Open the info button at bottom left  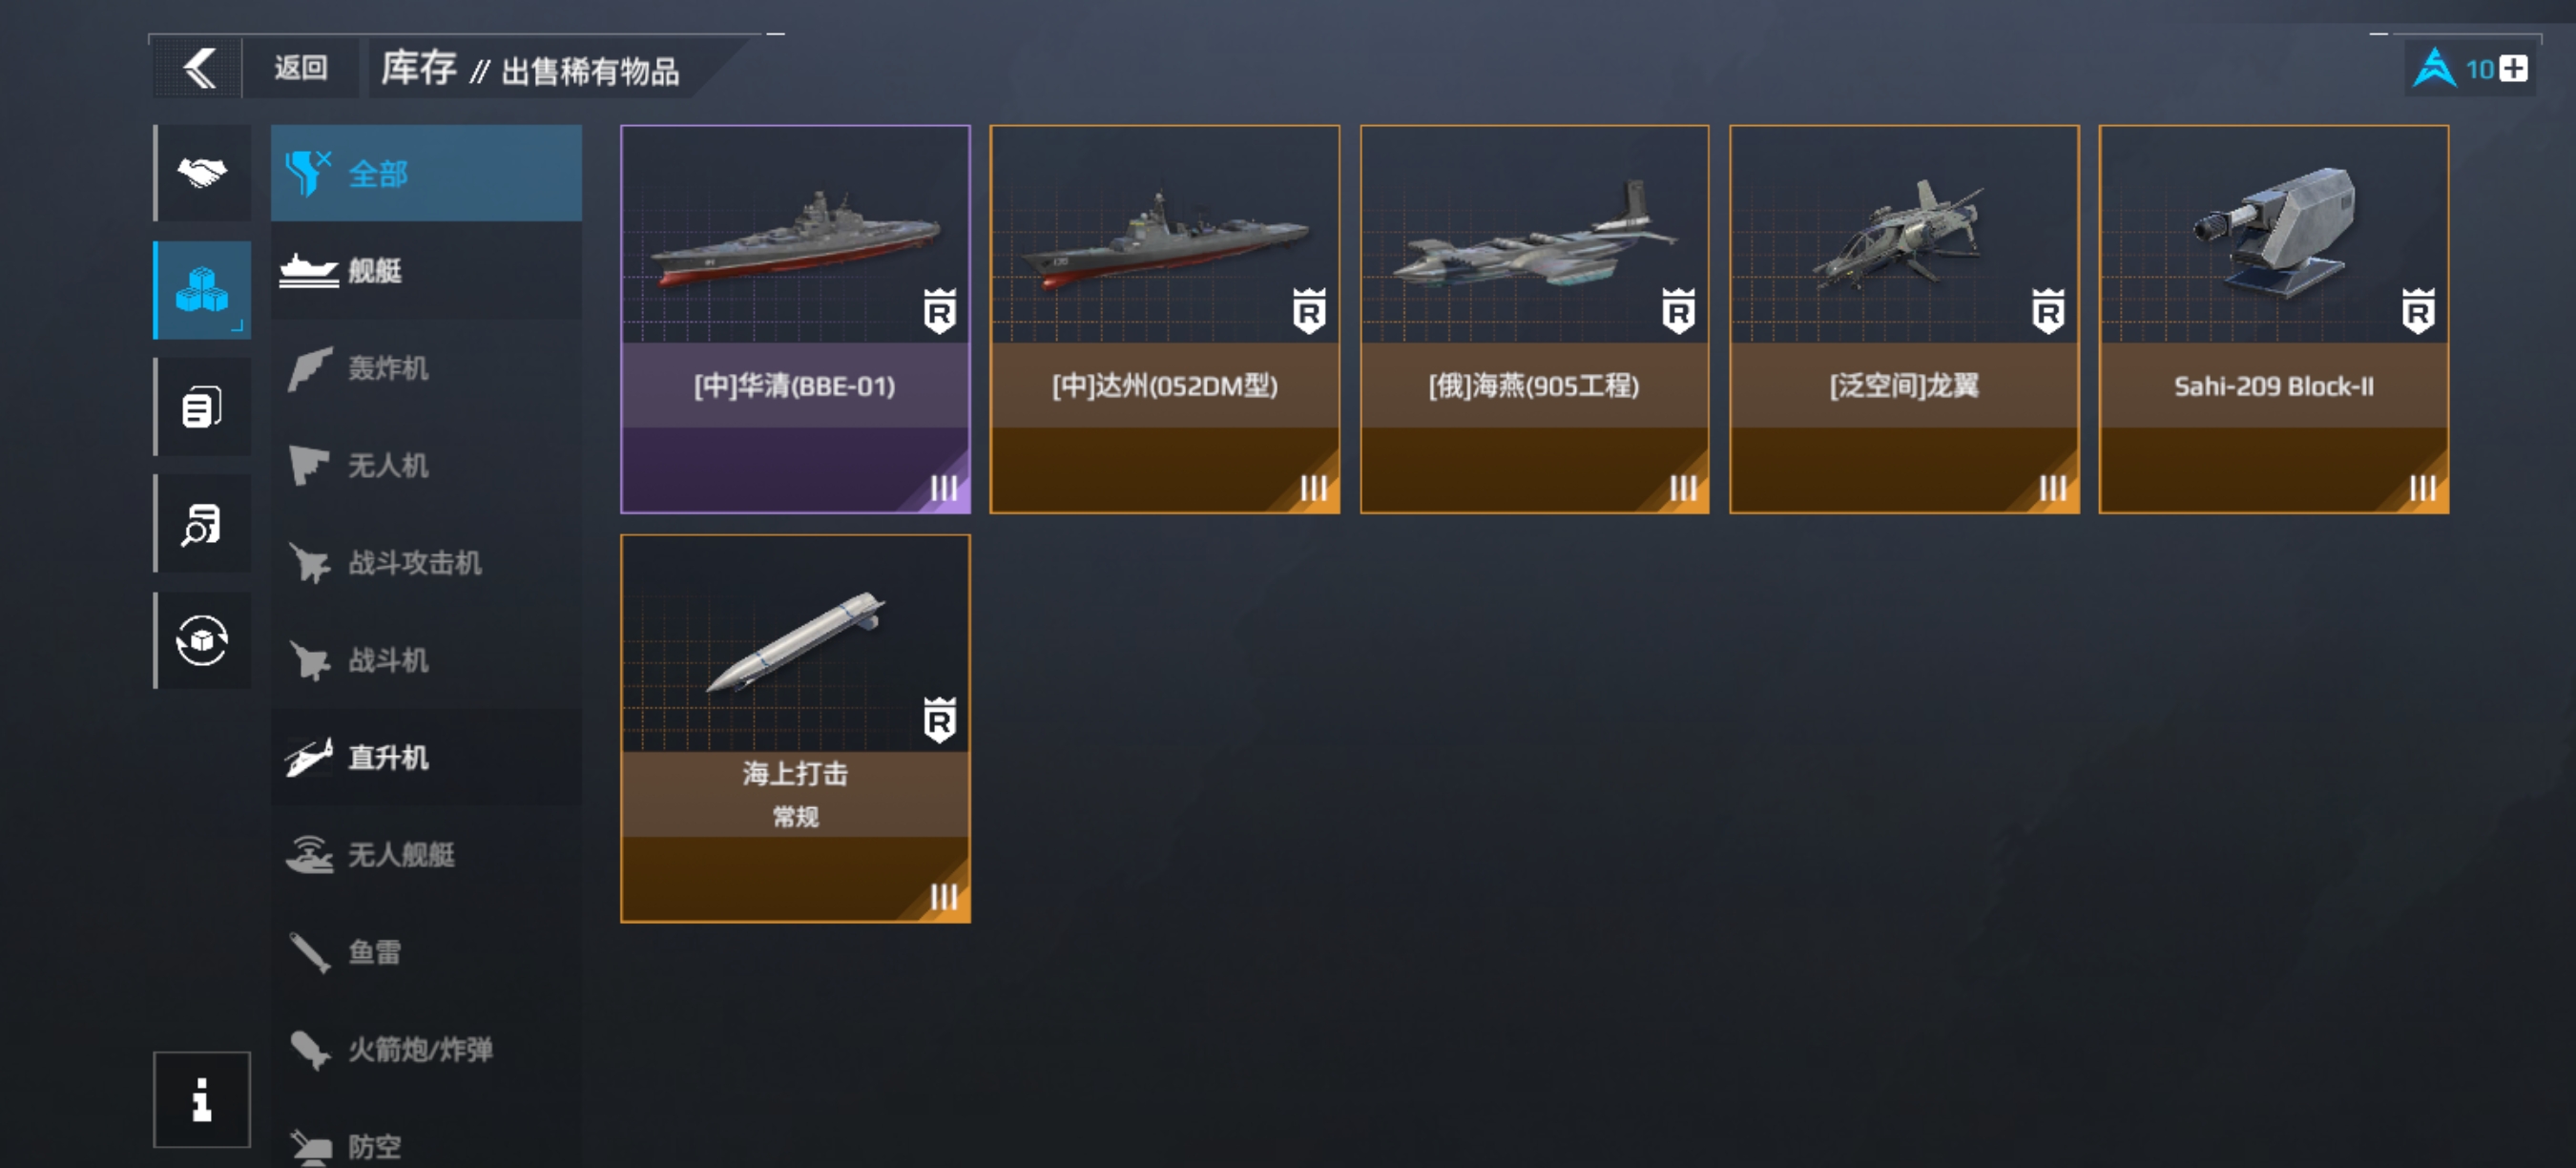tap(202, 1099)
